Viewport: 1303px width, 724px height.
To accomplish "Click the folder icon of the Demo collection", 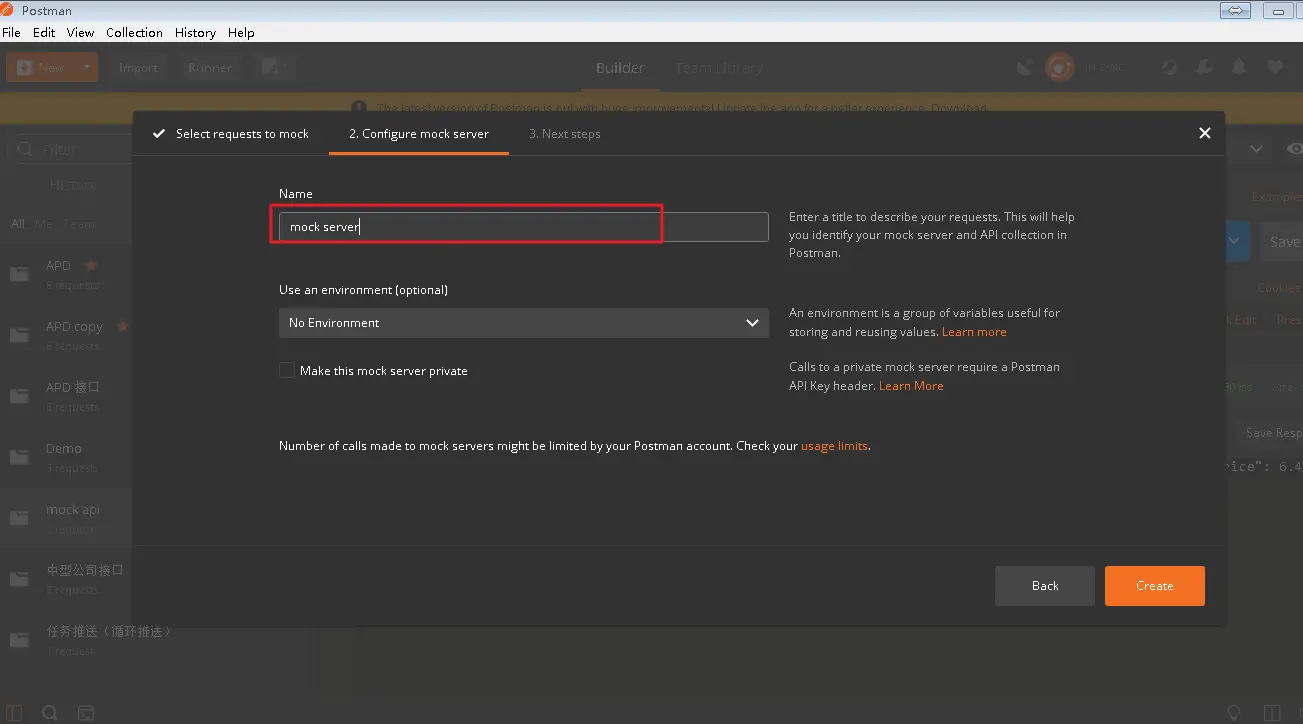I will click(x=19, y=457).
